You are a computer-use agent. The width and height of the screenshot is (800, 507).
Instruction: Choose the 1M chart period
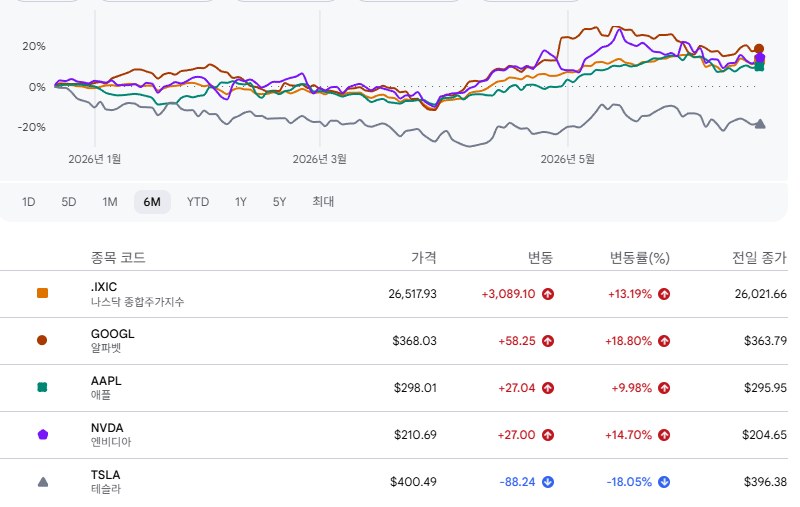click(x=110, y=202)
